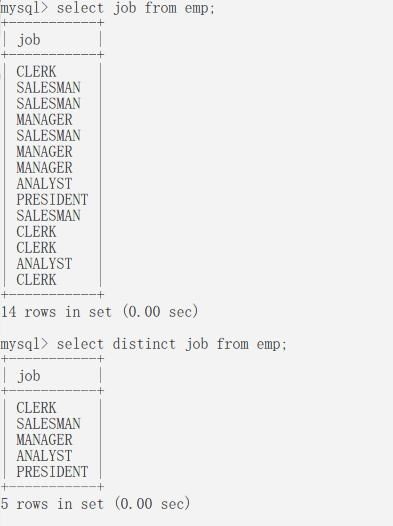The image size is (393, 526).
Task: Click the job column header in first table
Action: coord(29,40)
